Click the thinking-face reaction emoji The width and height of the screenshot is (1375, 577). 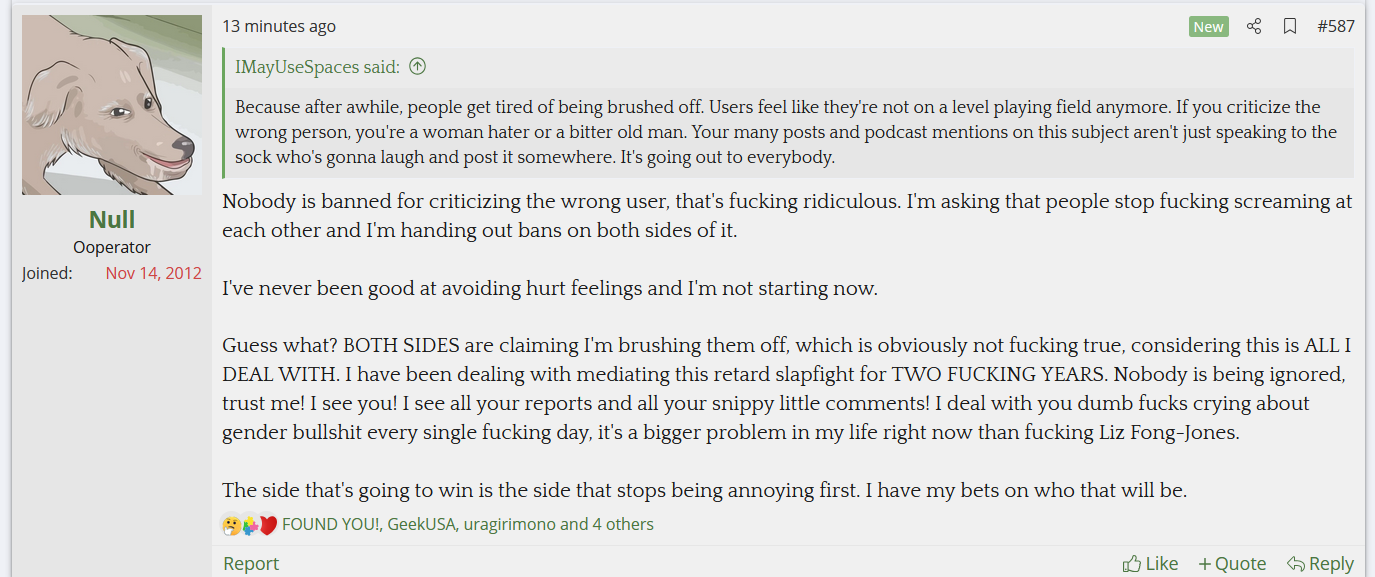(x=231, y=524)
